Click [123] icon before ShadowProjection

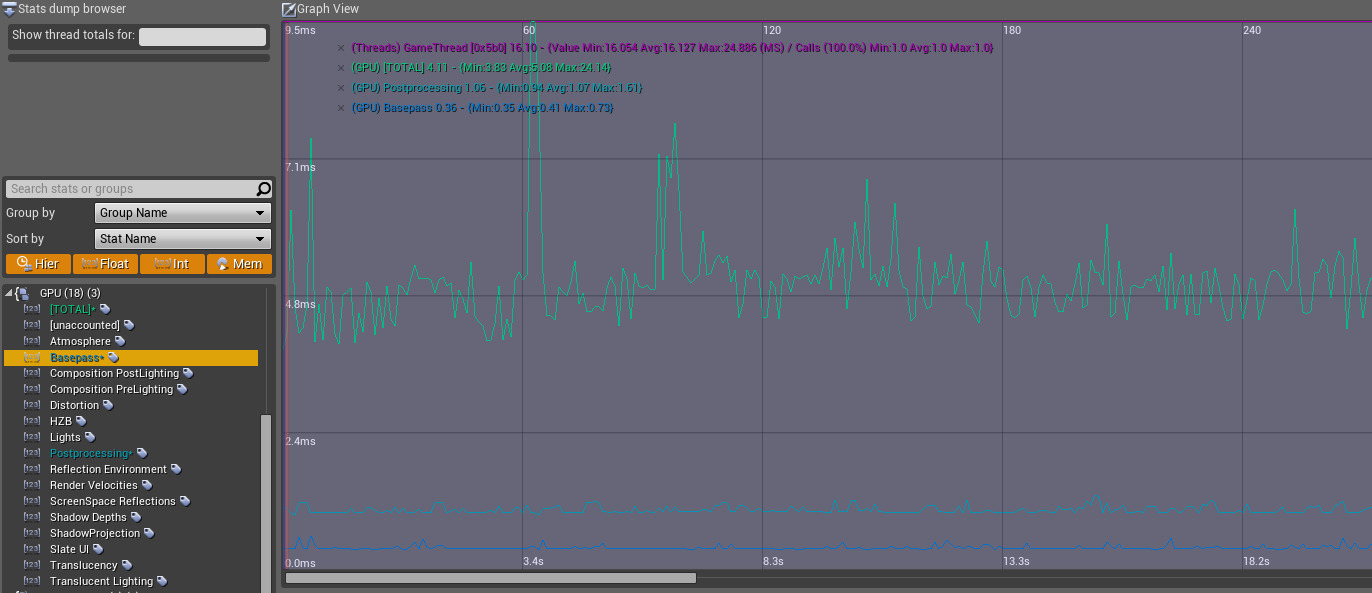(x=32, y=533)
